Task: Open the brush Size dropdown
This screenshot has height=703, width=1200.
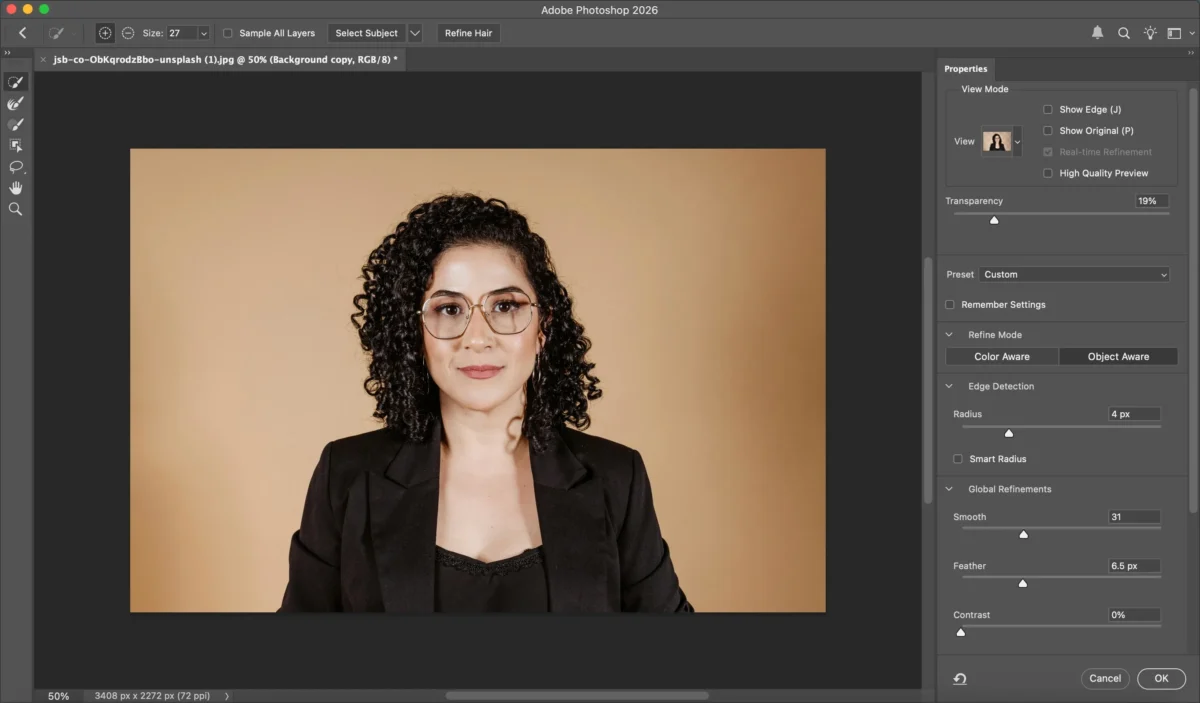Action: coord(204,33)
